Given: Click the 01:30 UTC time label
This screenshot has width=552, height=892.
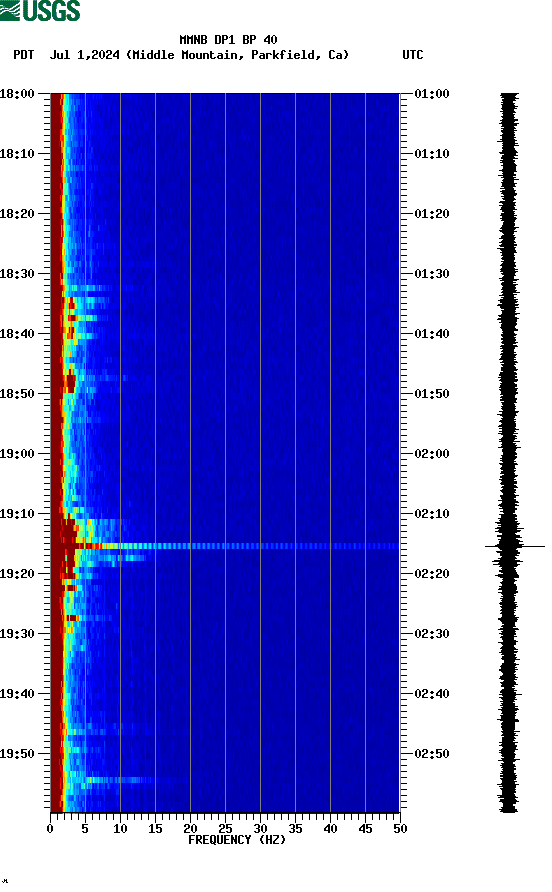Looking at the screenshot, I should (432, 274).
